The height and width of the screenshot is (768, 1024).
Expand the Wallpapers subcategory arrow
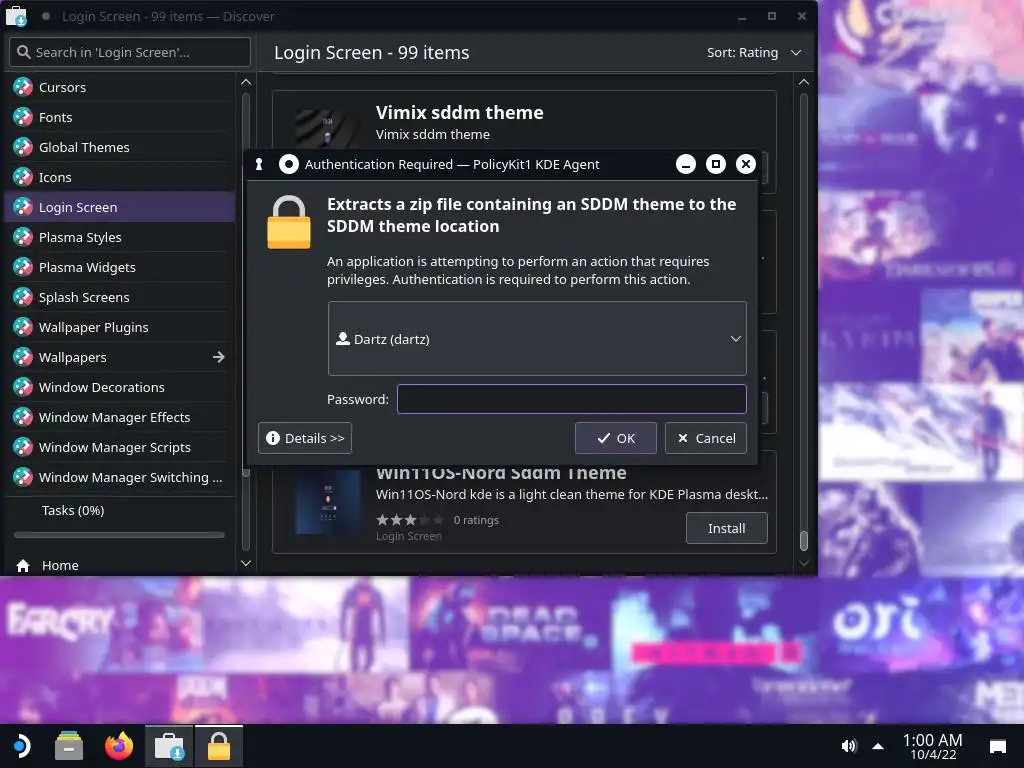coord(219,357)
